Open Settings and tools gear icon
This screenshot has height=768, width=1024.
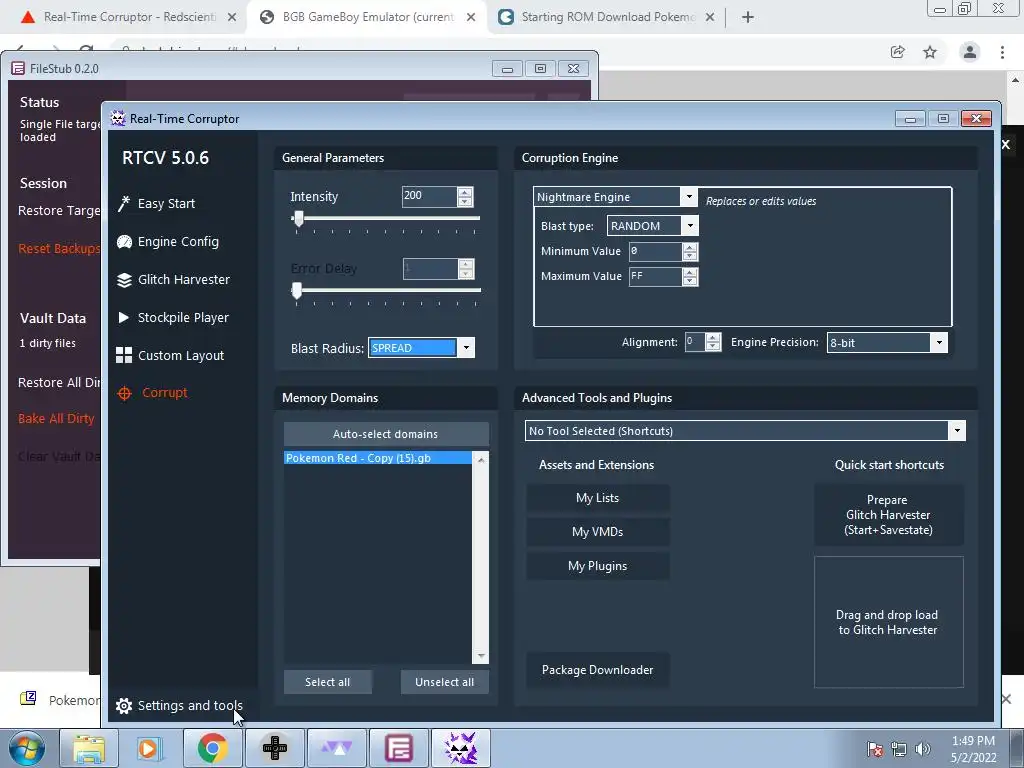[123, 706]
